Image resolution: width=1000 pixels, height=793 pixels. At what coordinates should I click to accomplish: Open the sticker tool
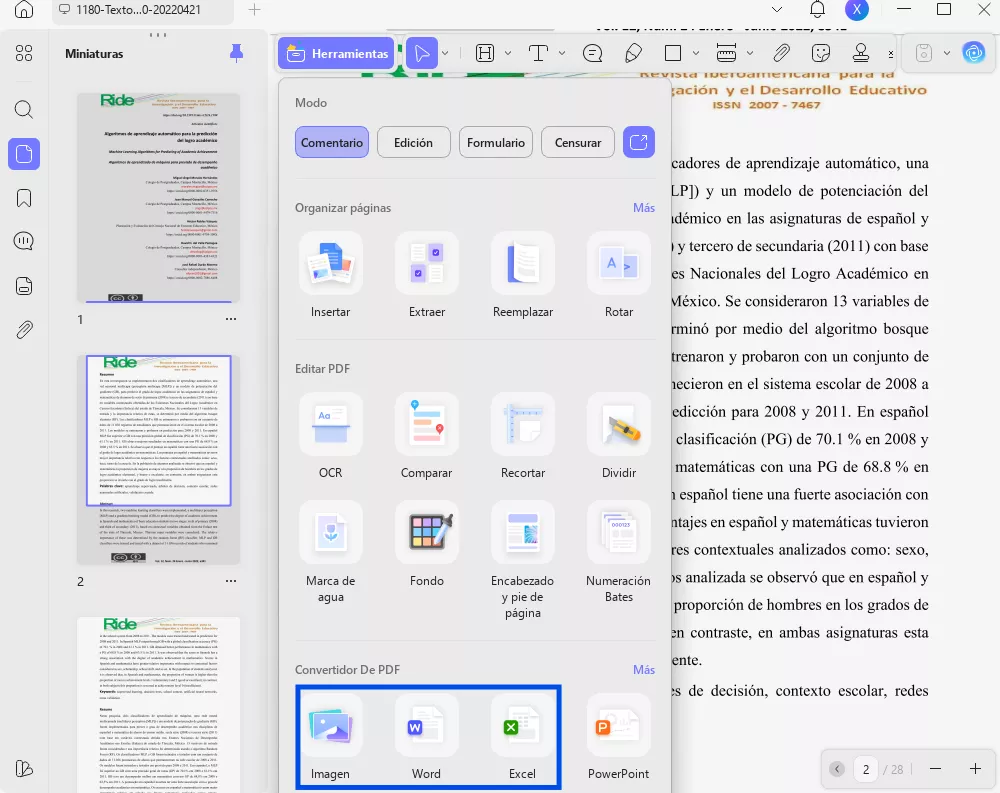point(821,54)
